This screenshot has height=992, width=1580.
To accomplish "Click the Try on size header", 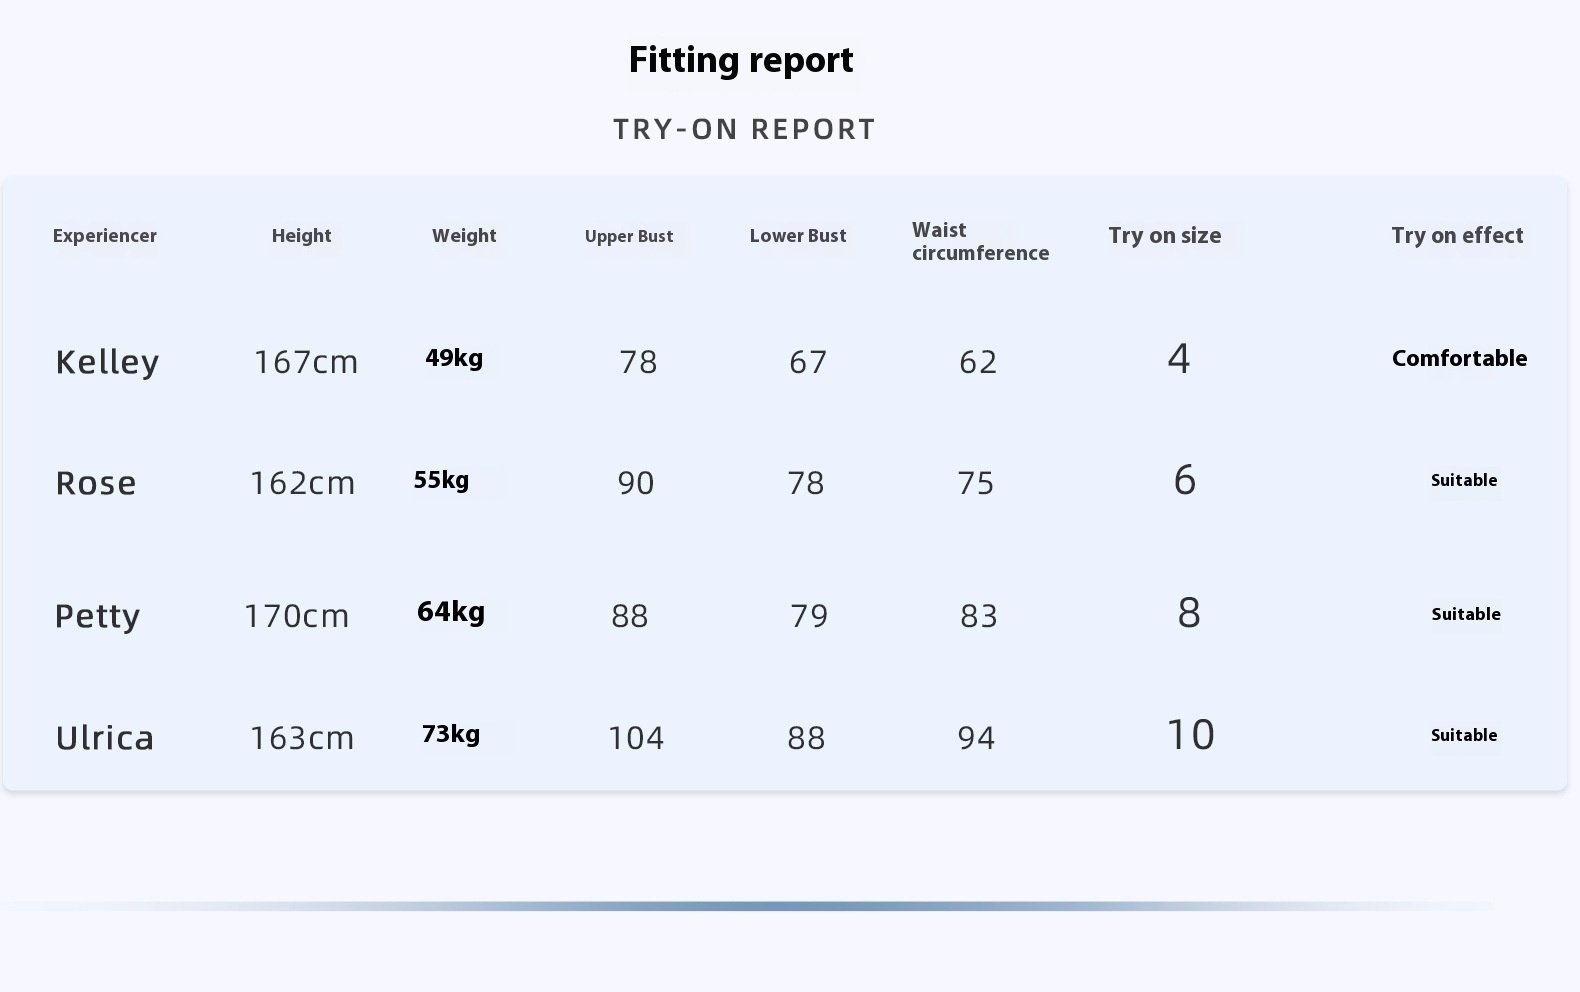I will [x=1164, y=236].
